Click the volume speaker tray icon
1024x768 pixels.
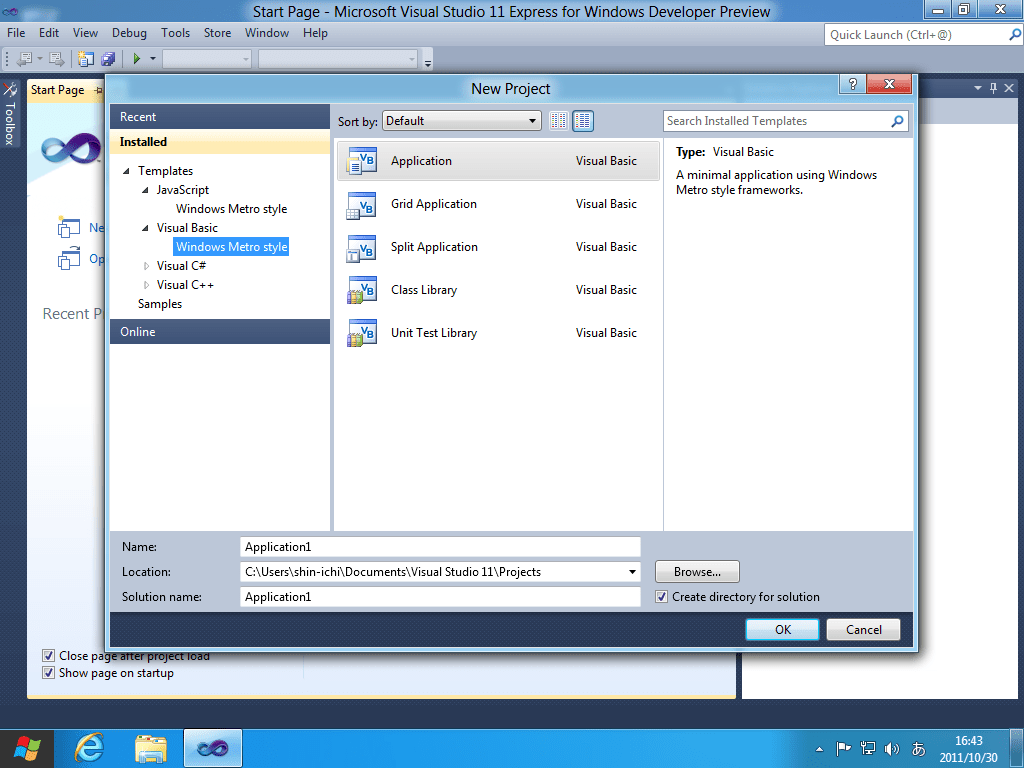coord(891,748)
